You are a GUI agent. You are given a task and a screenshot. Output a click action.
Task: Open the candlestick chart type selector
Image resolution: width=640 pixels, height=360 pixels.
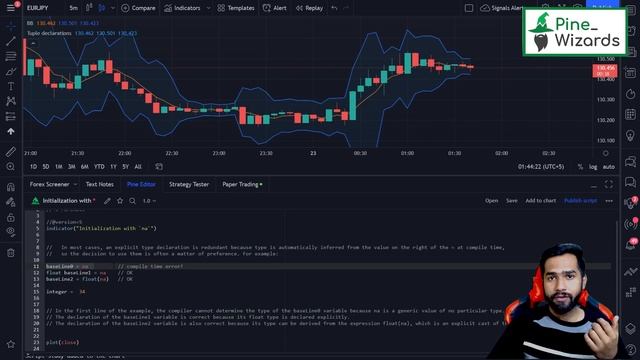pyautogui.click(x=89, y=8)
